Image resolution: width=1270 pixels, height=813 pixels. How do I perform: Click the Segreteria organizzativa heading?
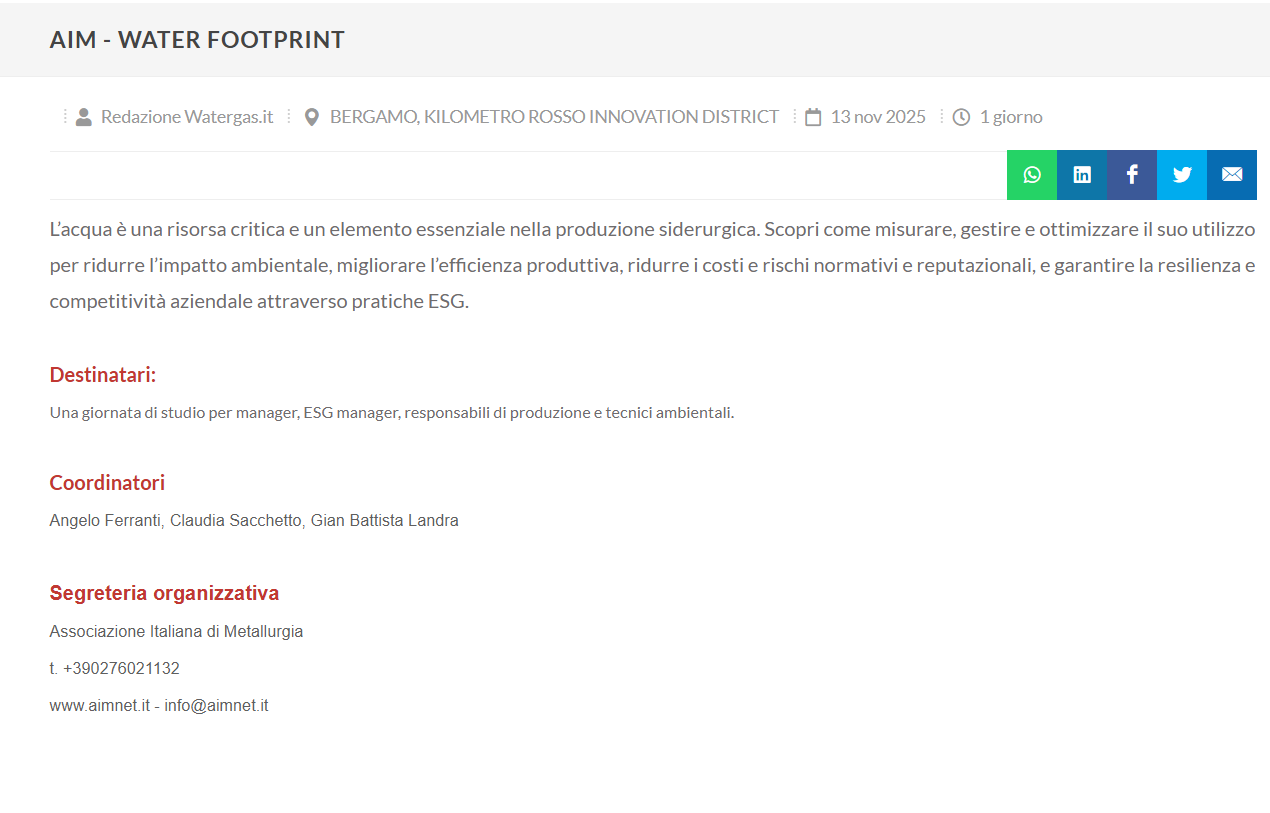[x=164, y=593]
